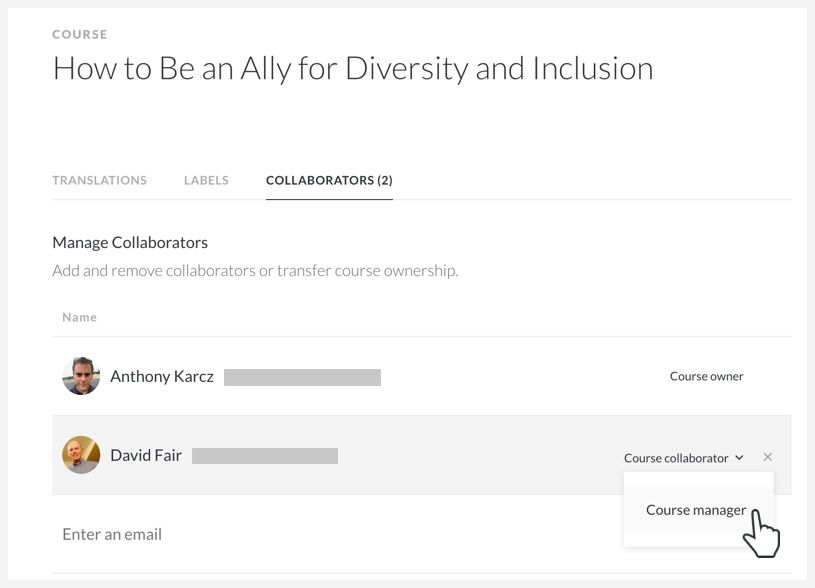This screenshot has width=815, height=588.
Task: Switch to the Translations tab
Action: [99, 180]
